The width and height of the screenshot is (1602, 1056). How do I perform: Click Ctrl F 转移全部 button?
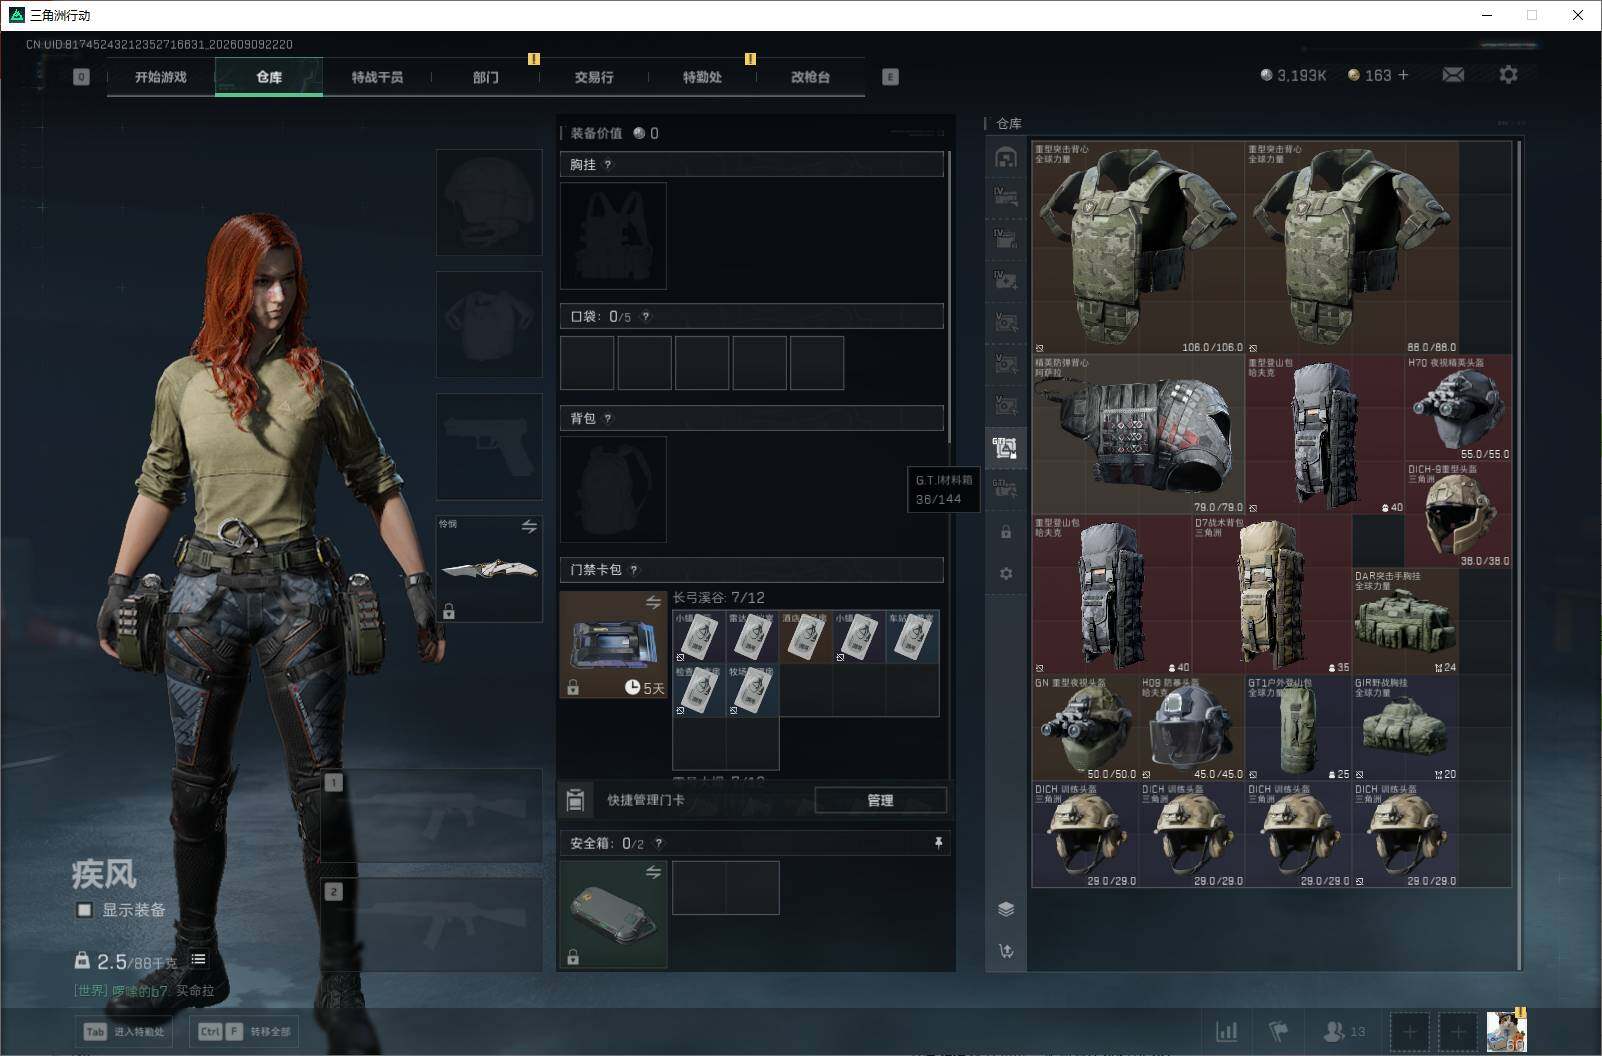pyautogui.click(x=244, y=1031)
